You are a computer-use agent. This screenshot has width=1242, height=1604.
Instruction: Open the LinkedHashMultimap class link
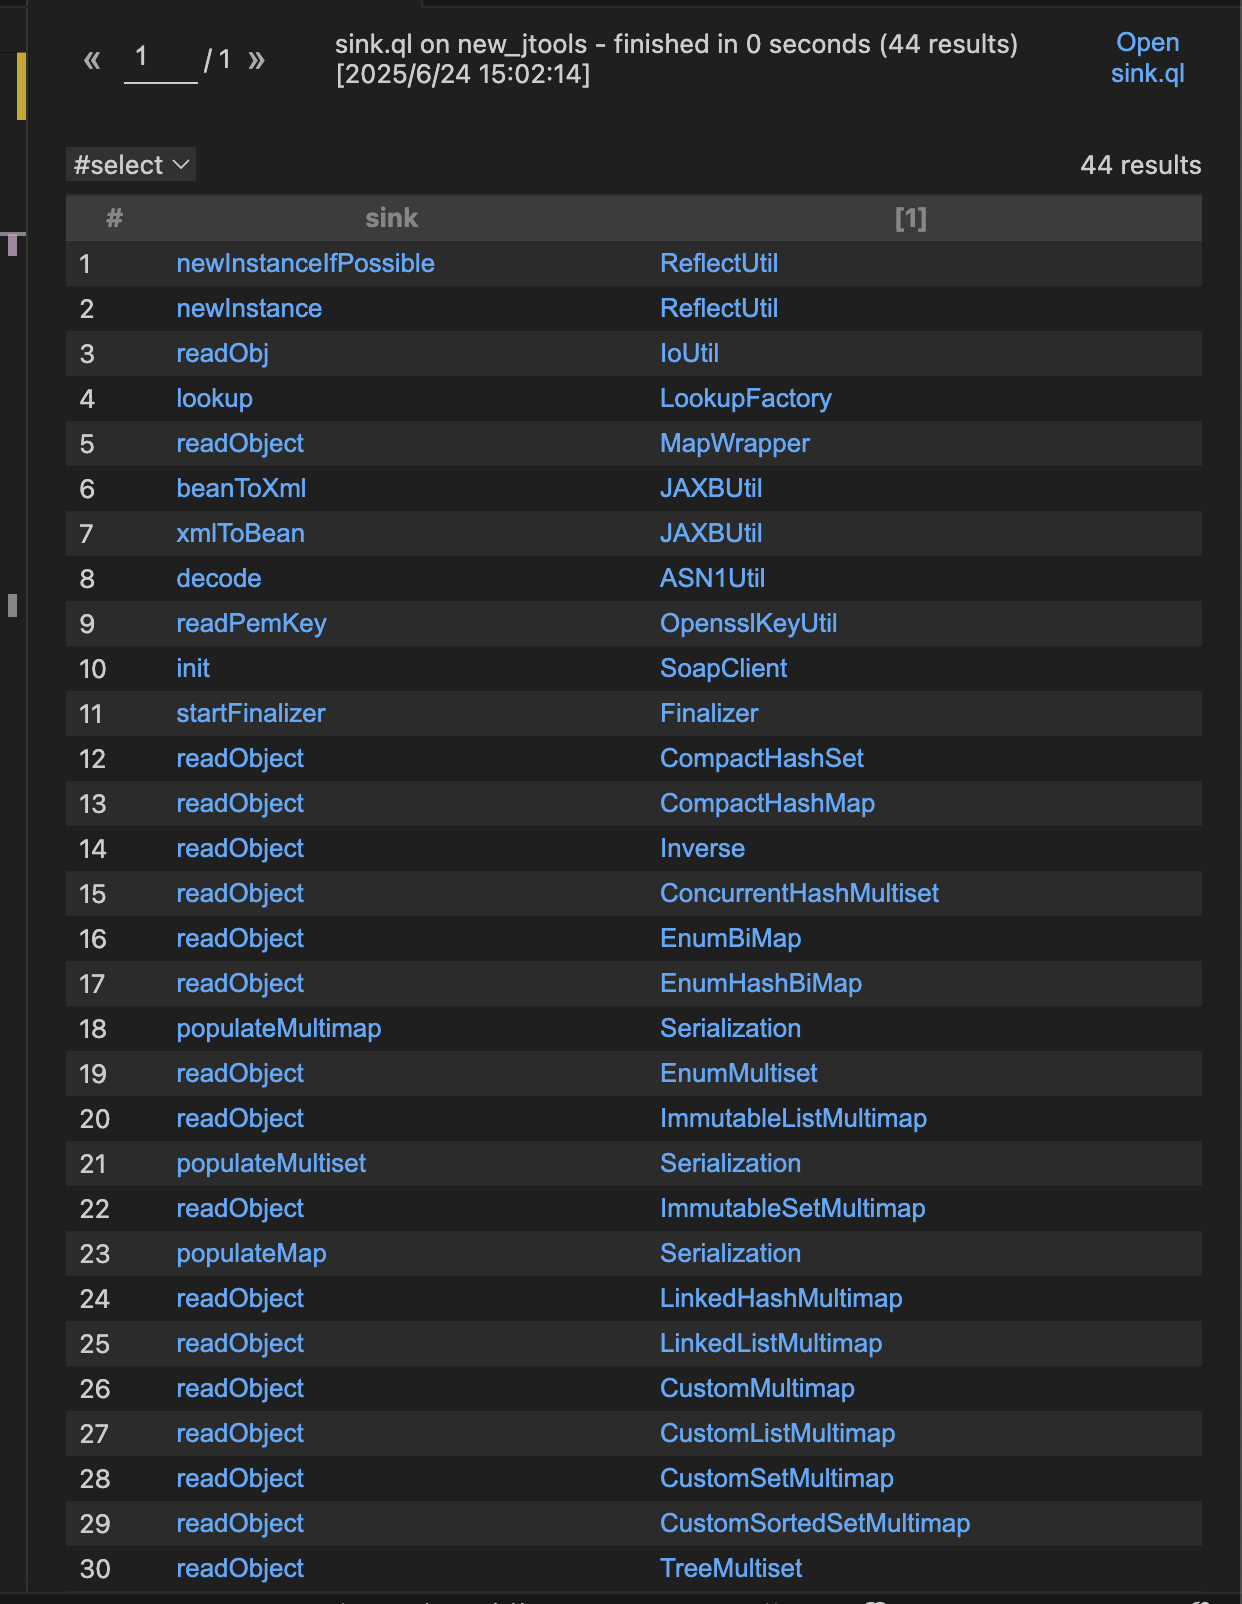point(781,1298)
